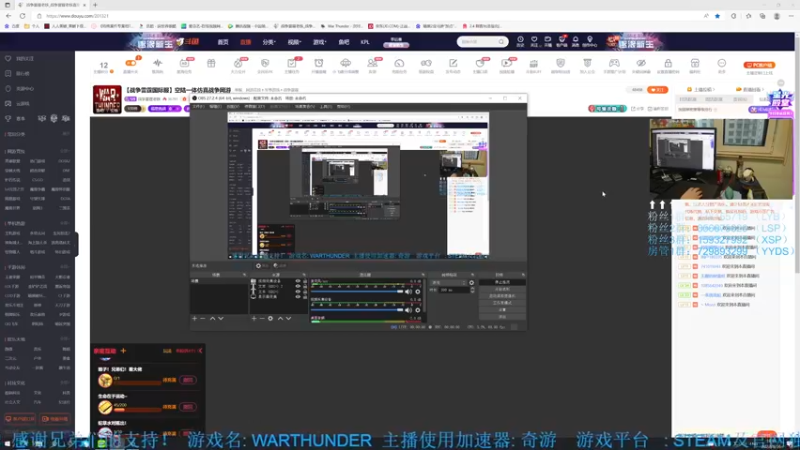Viewport: 800px width, 450px height.
Task: Remove scene with OBS scenes minus button
Action: [x=203, y=318]
